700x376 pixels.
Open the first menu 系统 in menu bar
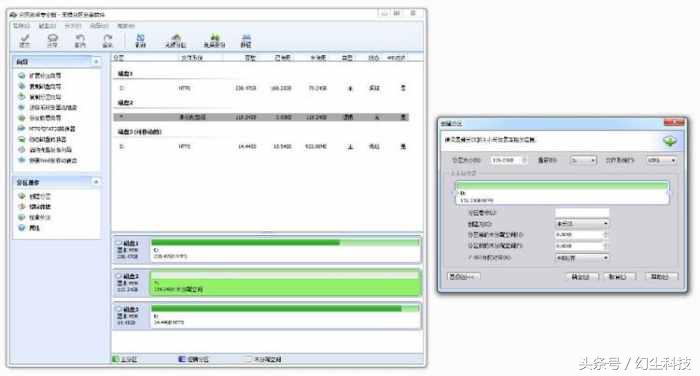(x=21, y=26)
